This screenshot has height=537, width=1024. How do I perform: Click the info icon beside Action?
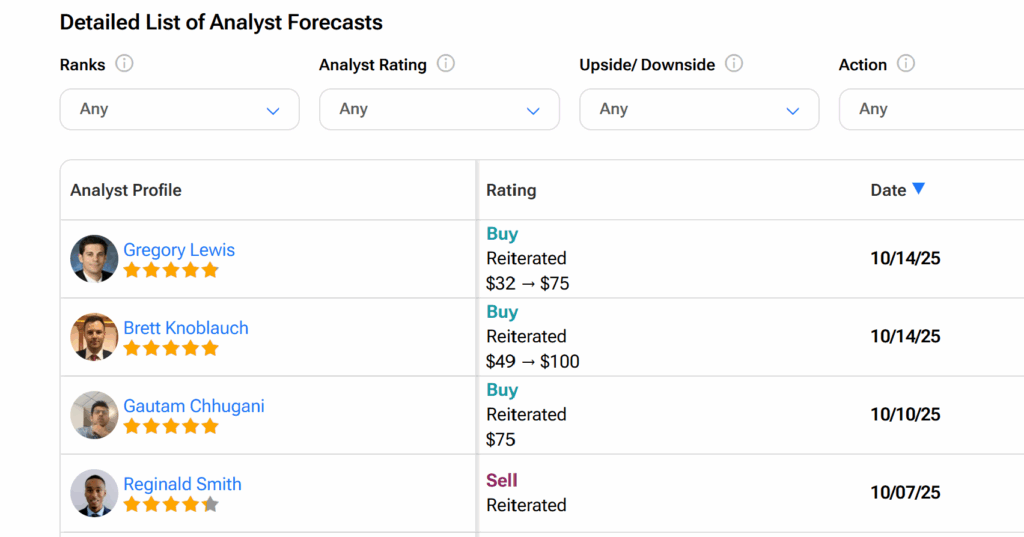click(906, 64)
